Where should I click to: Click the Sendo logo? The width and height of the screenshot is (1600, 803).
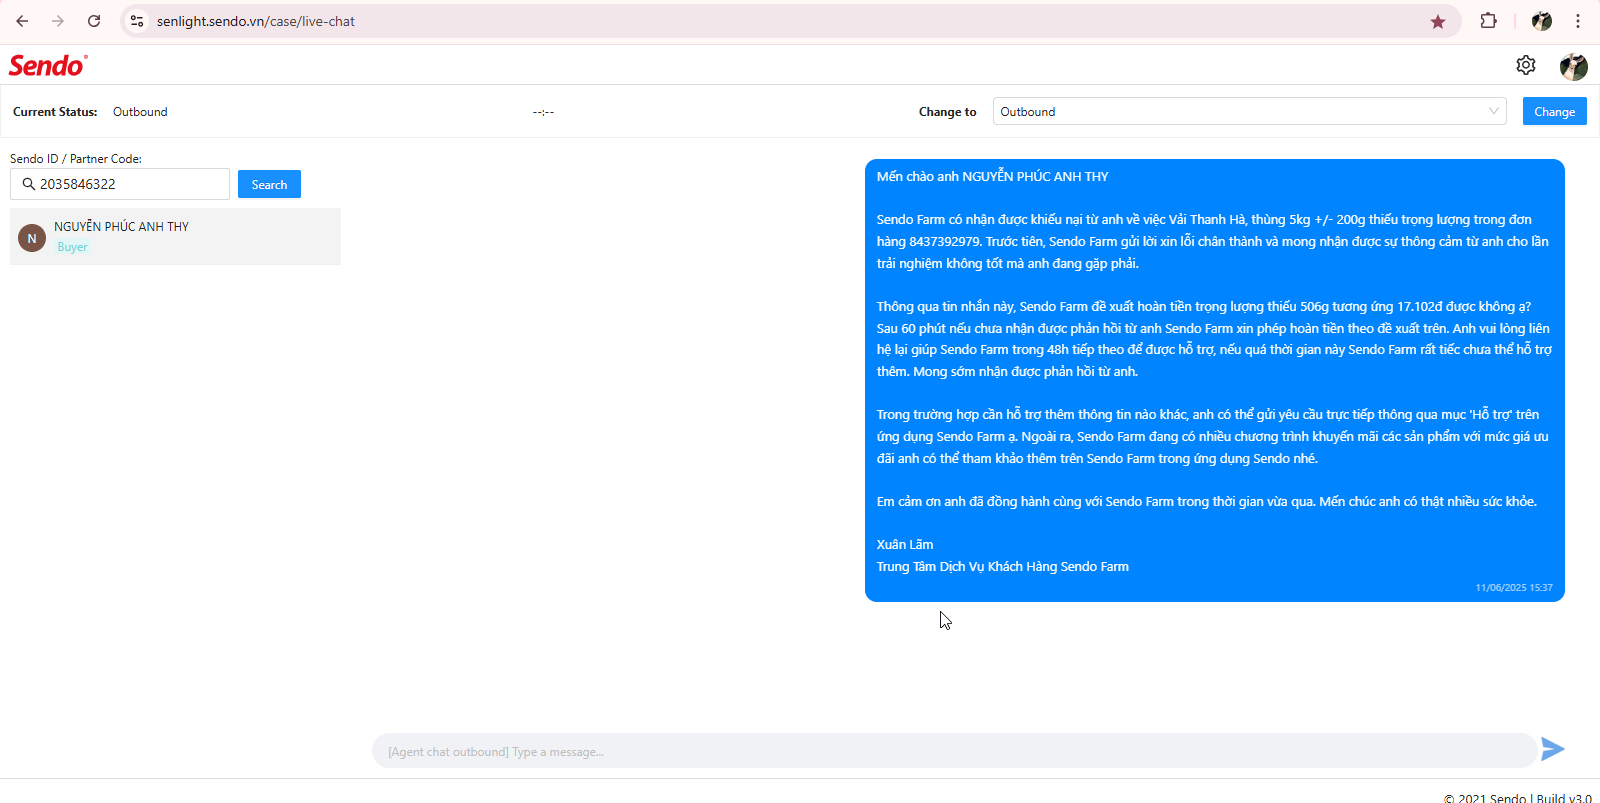point(48,65)
